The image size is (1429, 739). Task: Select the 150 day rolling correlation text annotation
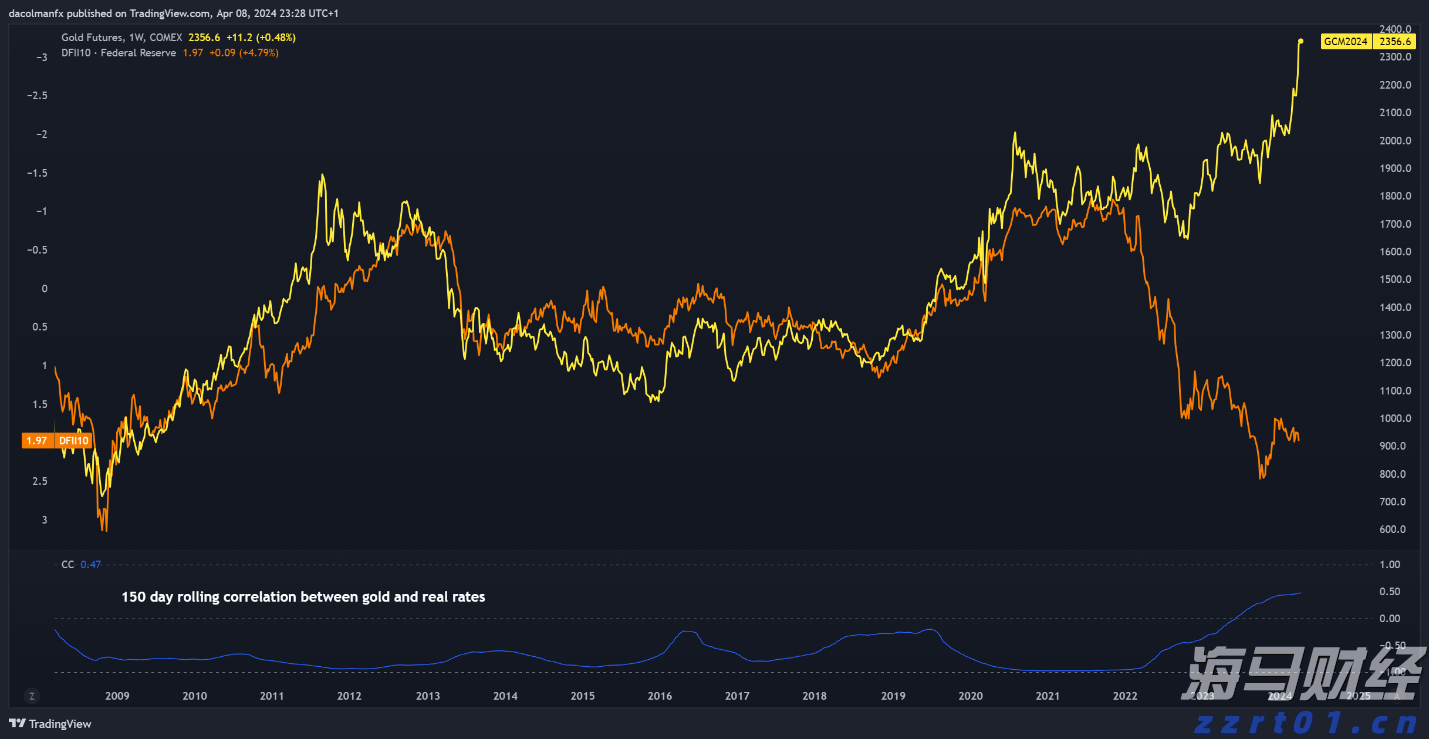[303, 597]
